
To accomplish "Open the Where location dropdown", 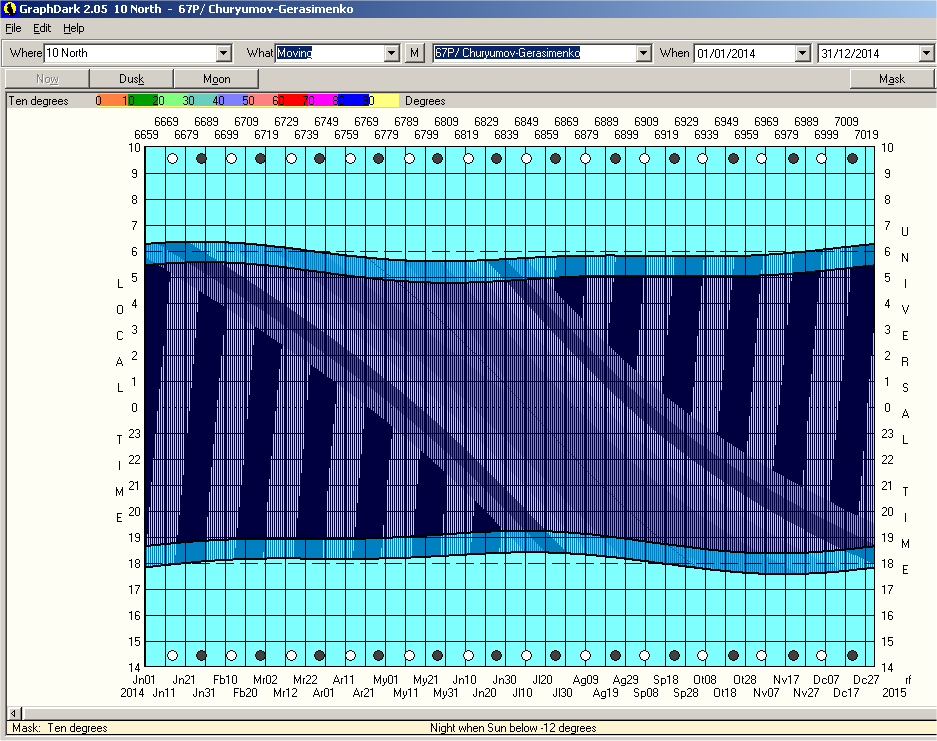I will point(223,53).
